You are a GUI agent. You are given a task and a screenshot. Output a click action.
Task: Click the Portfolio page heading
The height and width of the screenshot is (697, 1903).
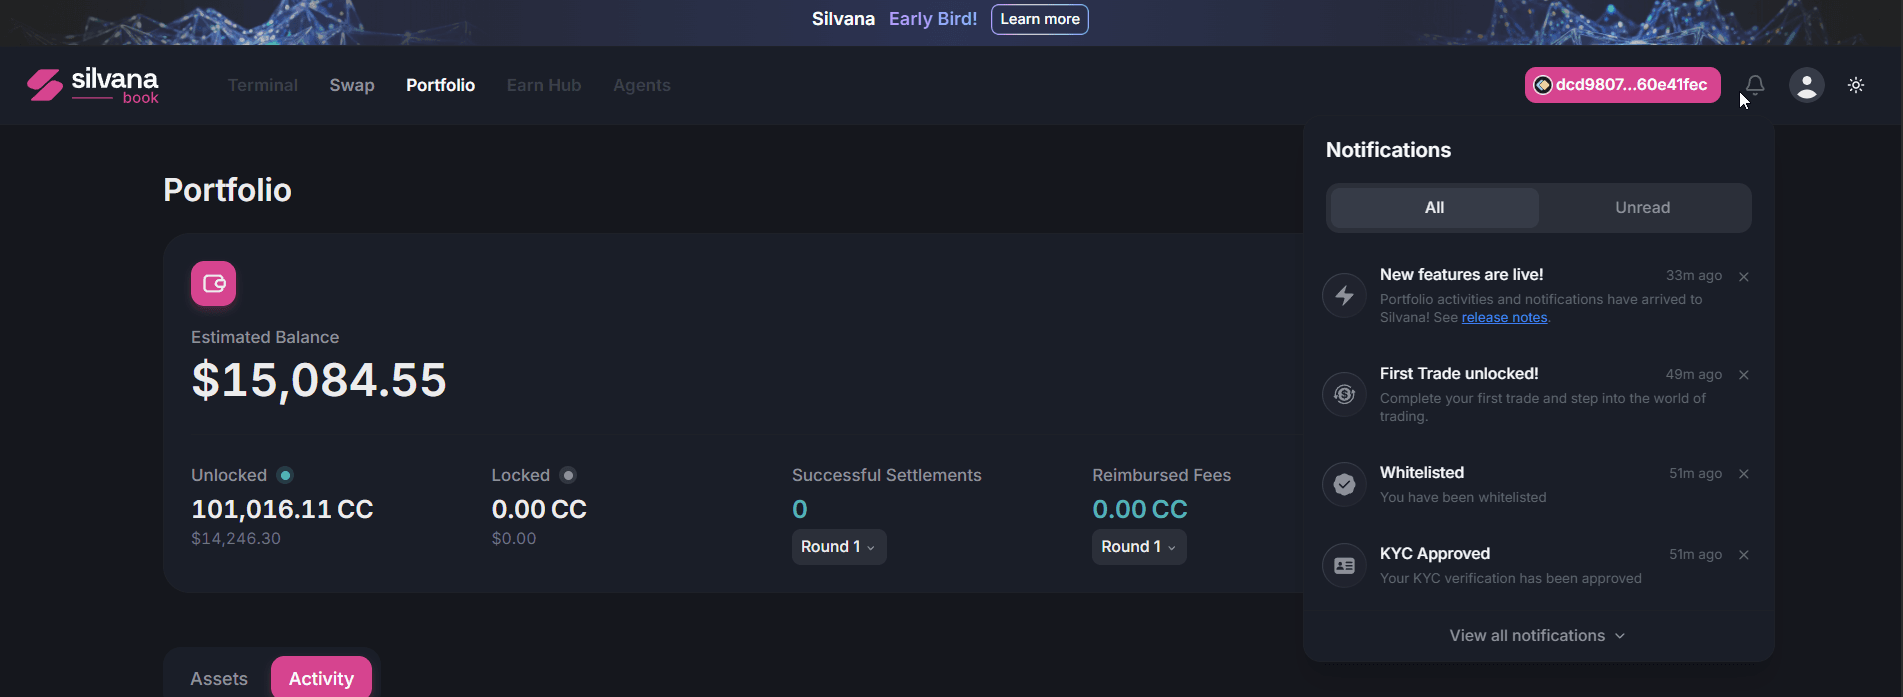227,190
